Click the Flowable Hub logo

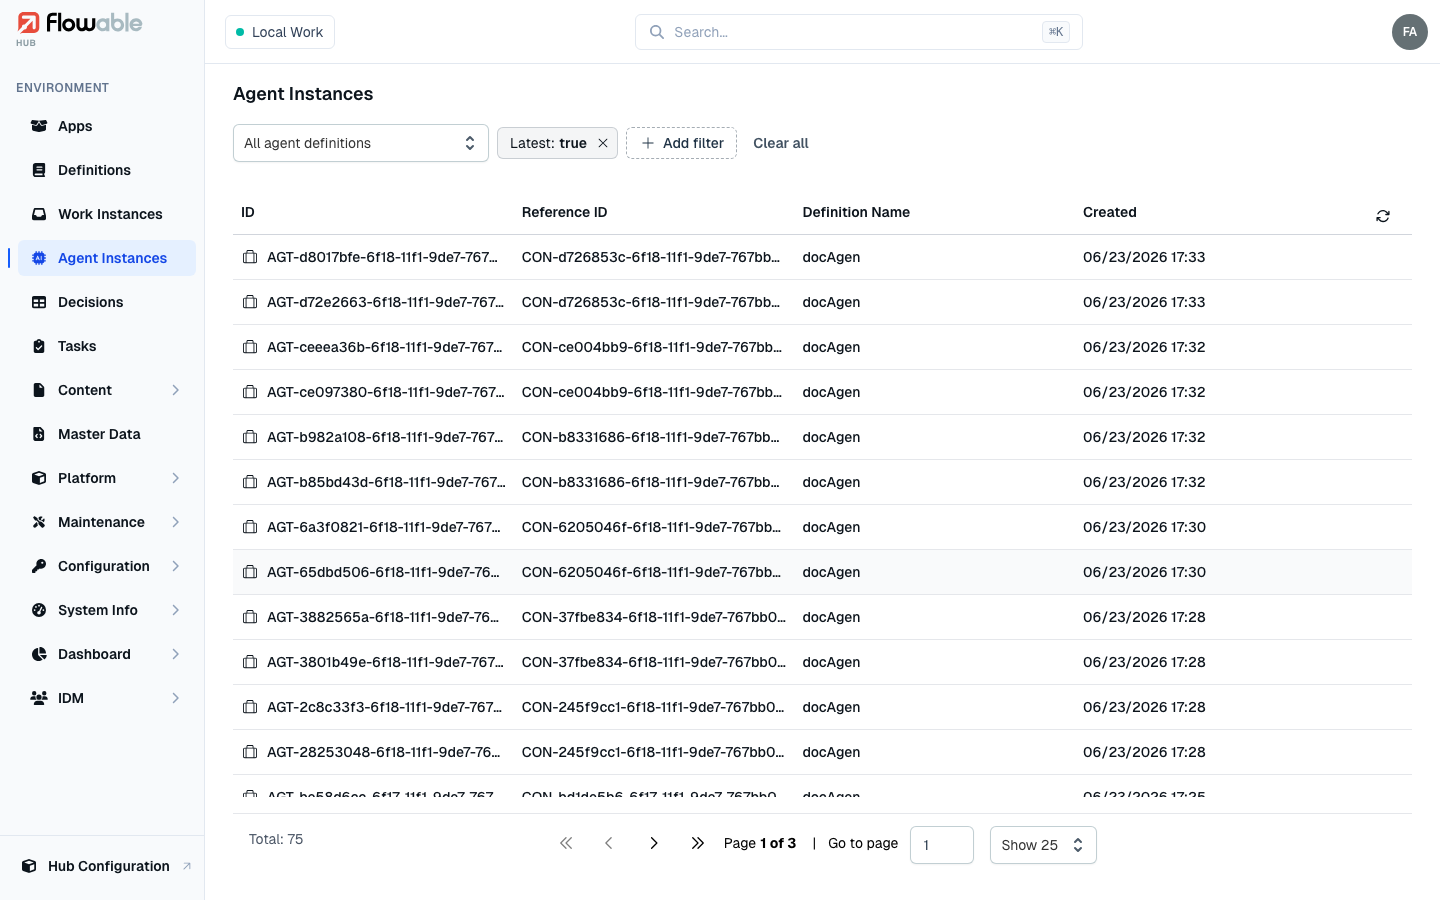click(80, 28)
